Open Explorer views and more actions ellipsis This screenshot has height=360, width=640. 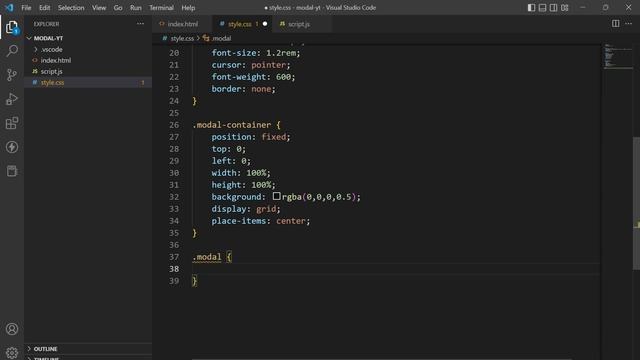point(140,24)
